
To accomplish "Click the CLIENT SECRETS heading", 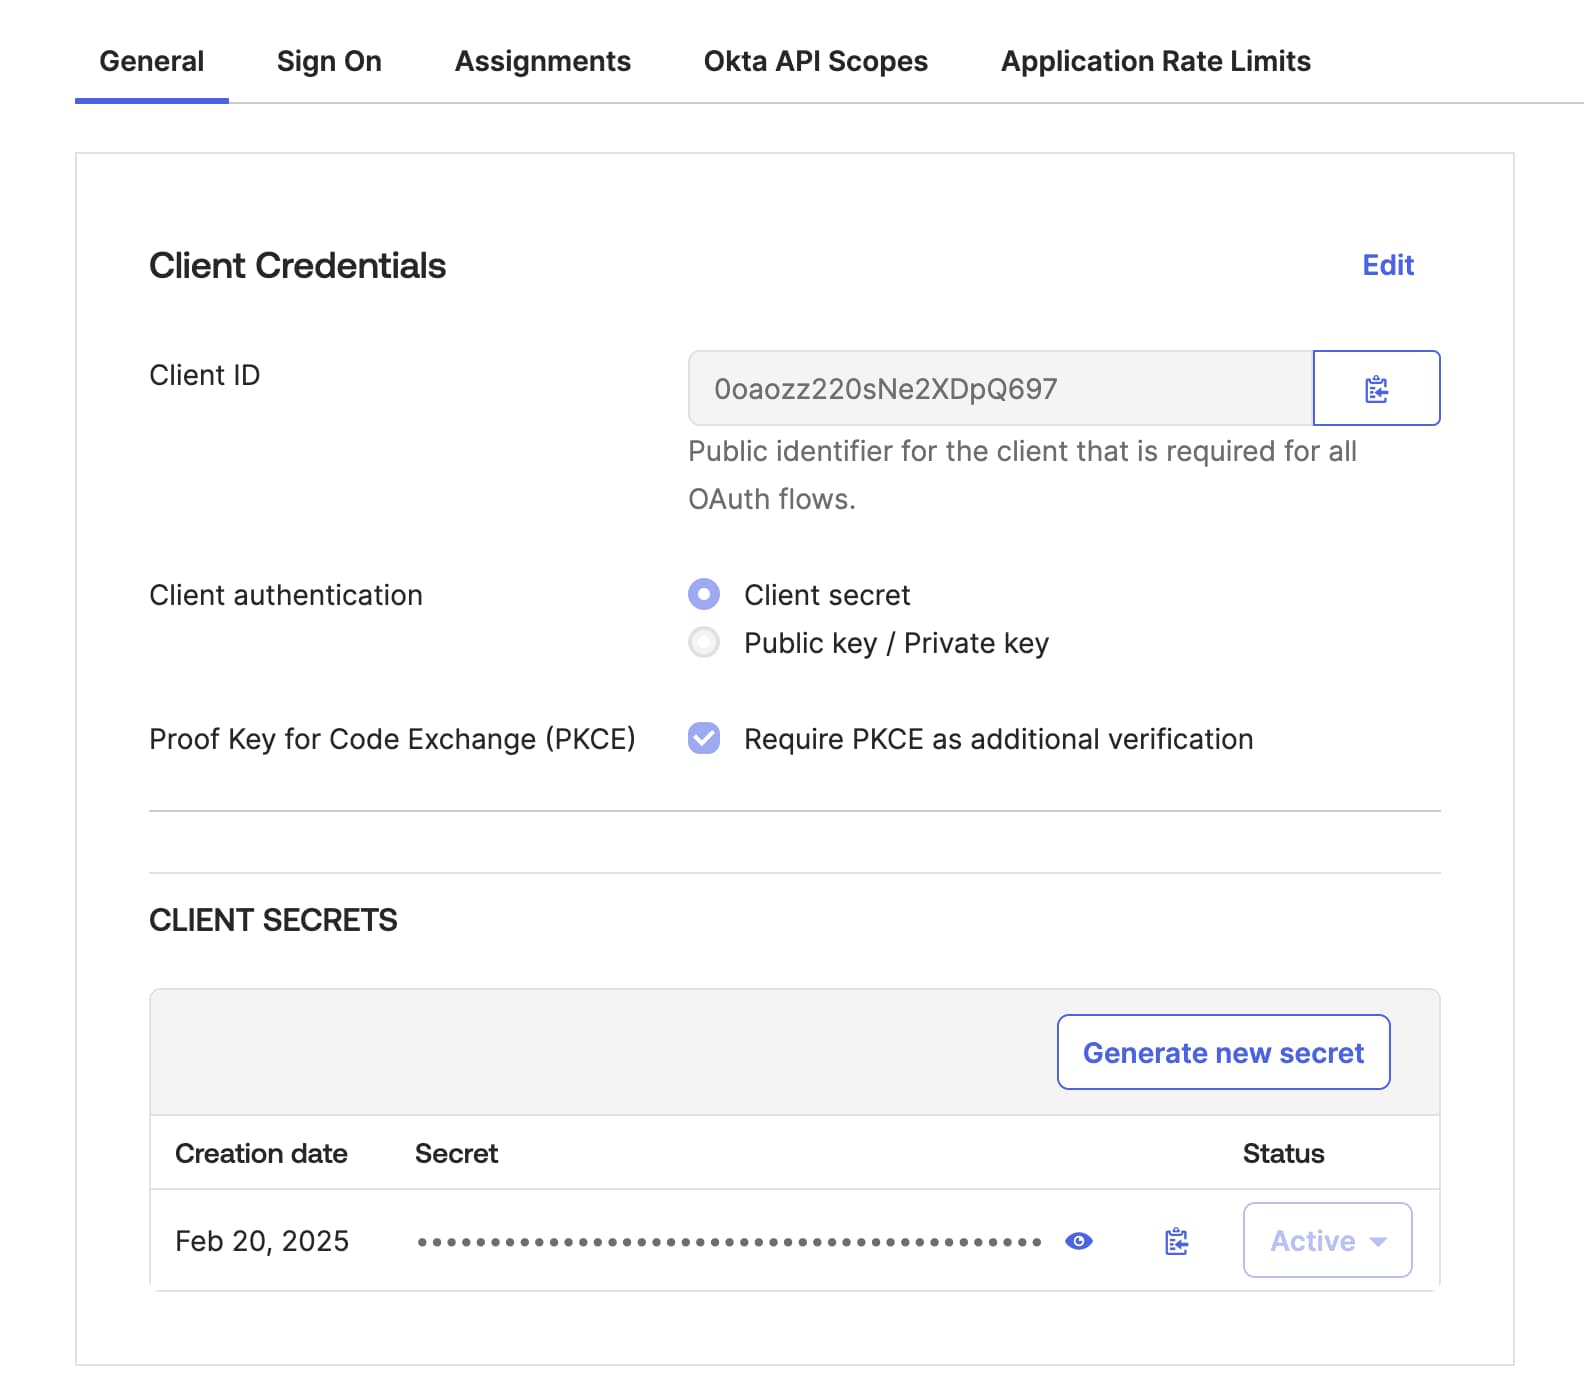I will click(273, 920).
